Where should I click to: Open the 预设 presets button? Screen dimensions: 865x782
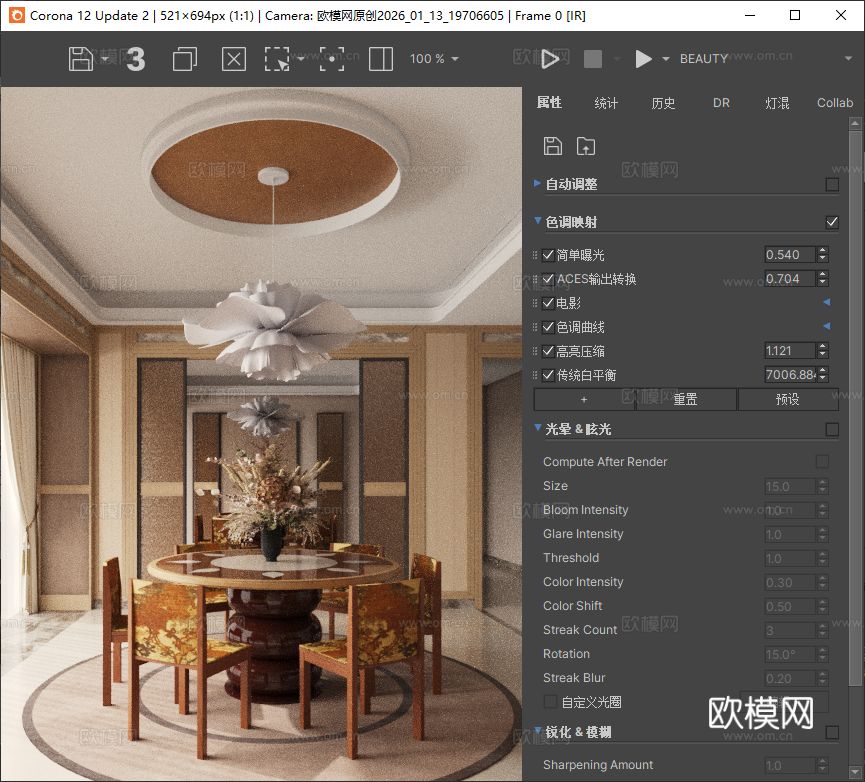(x=788, y=399)
